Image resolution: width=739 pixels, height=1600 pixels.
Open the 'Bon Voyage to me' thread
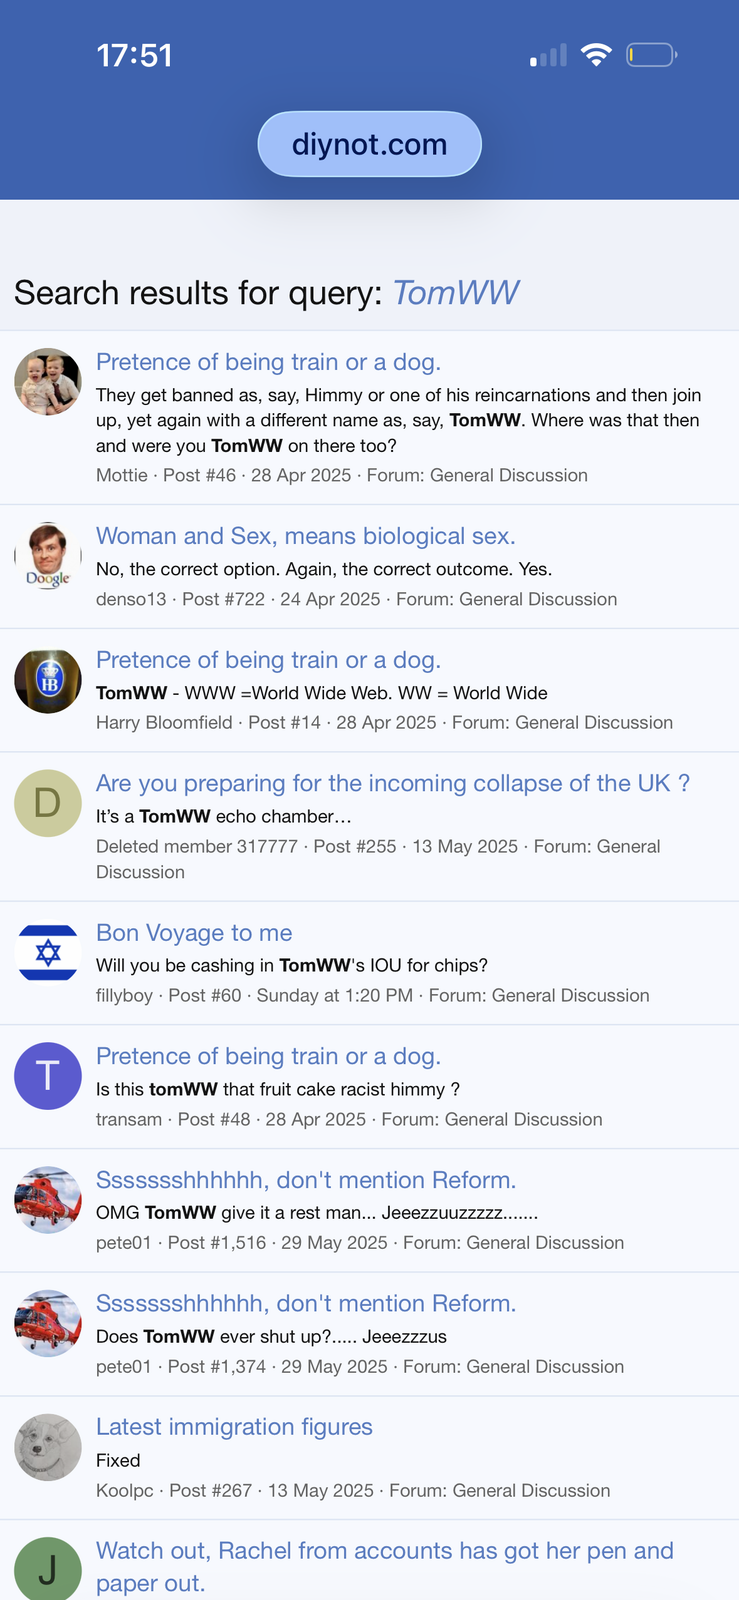pos(194,933)
